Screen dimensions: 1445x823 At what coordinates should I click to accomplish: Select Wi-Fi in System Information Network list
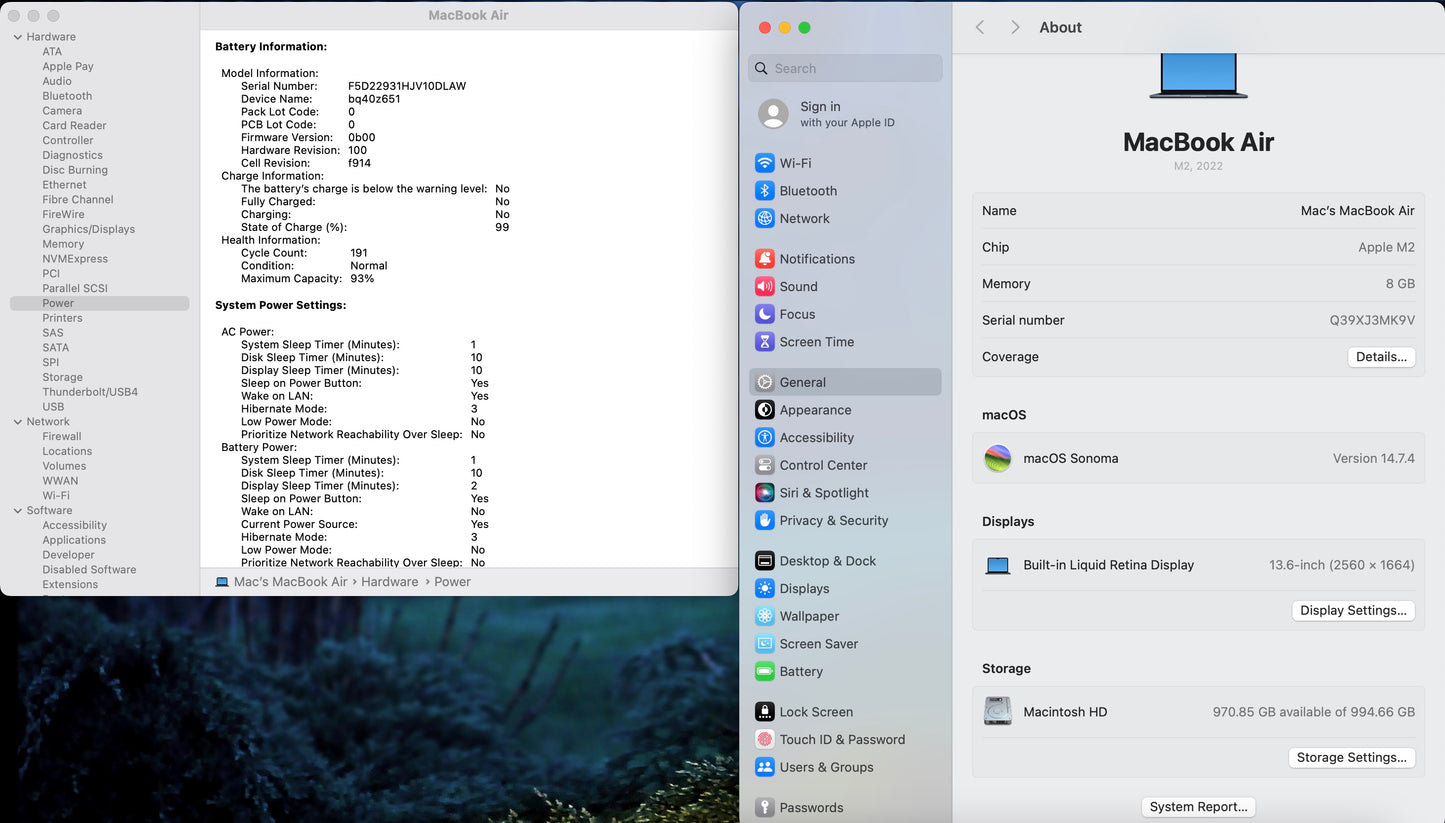pyautogui.click(x=56, y=495)
